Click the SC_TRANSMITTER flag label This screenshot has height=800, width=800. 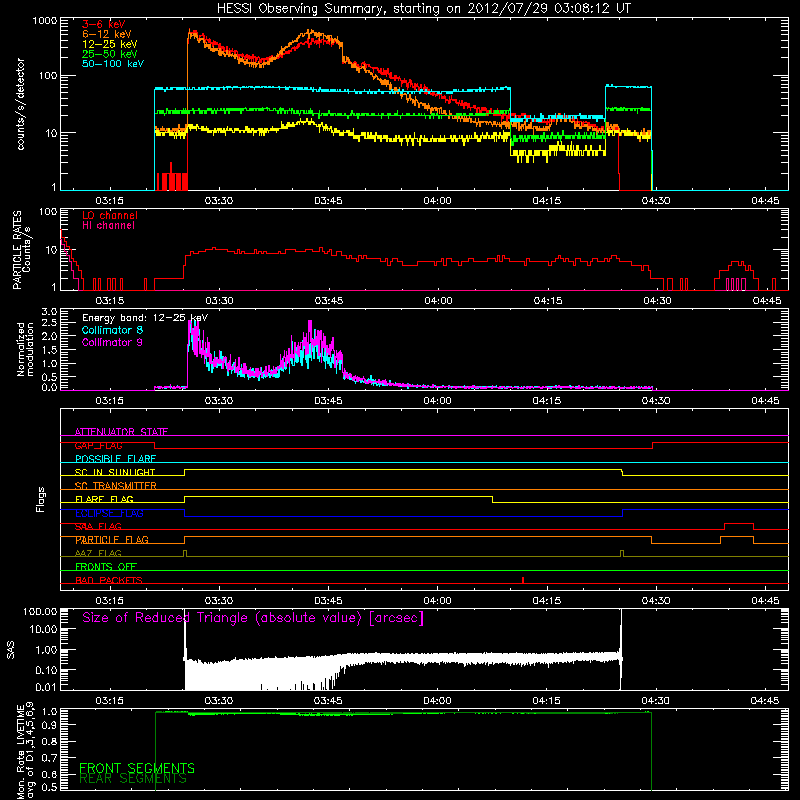[115, 486]
